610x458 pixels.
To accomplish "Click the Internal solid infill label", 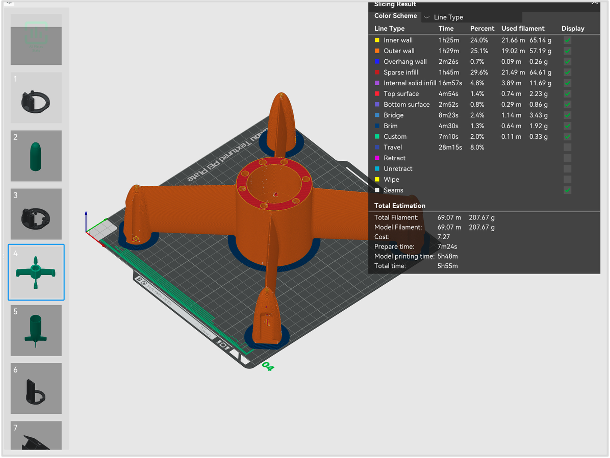I will (x=410, y=83).
